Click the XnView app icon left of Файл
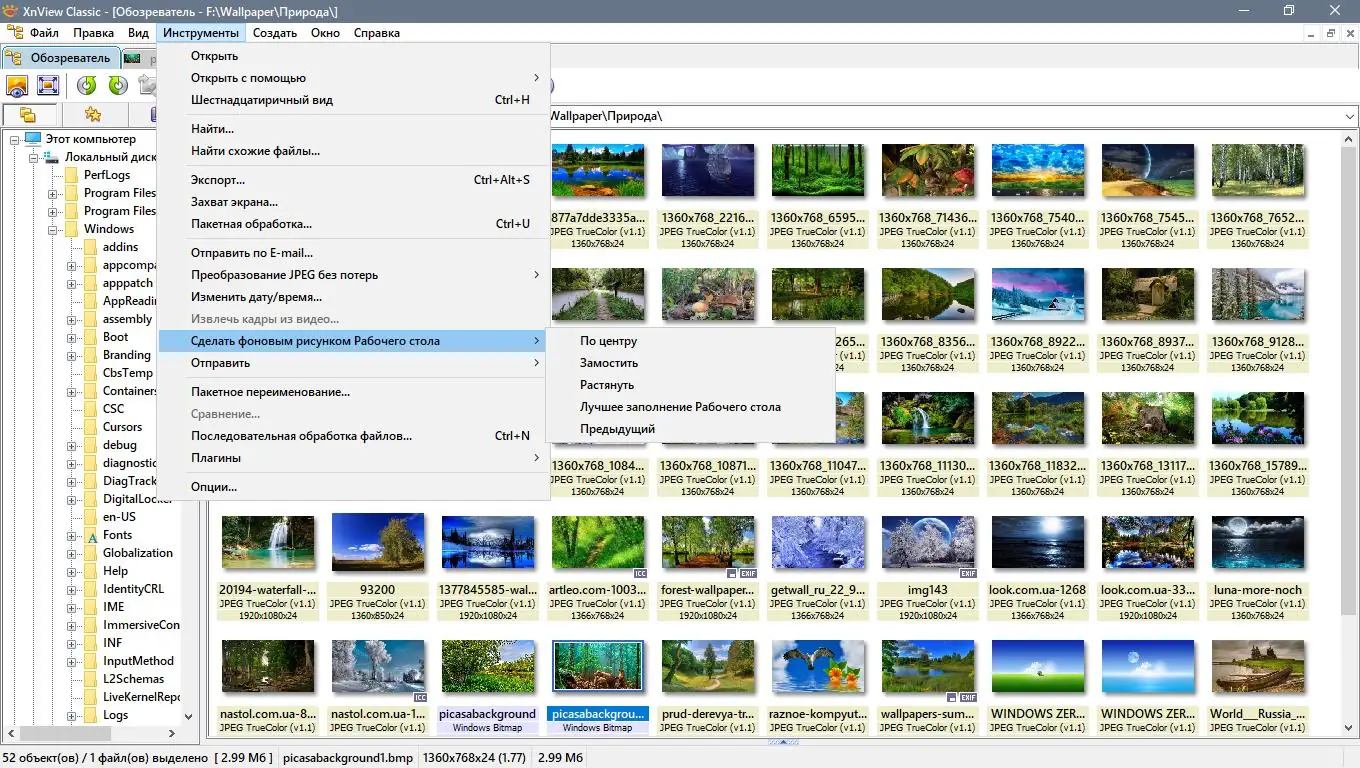 14,33
